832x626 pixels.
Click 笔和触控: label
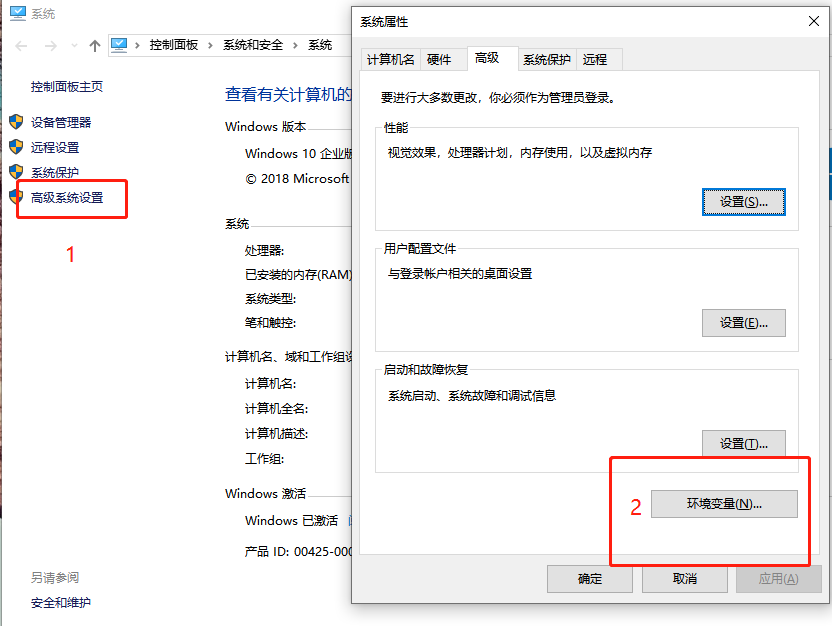[270, 323]
